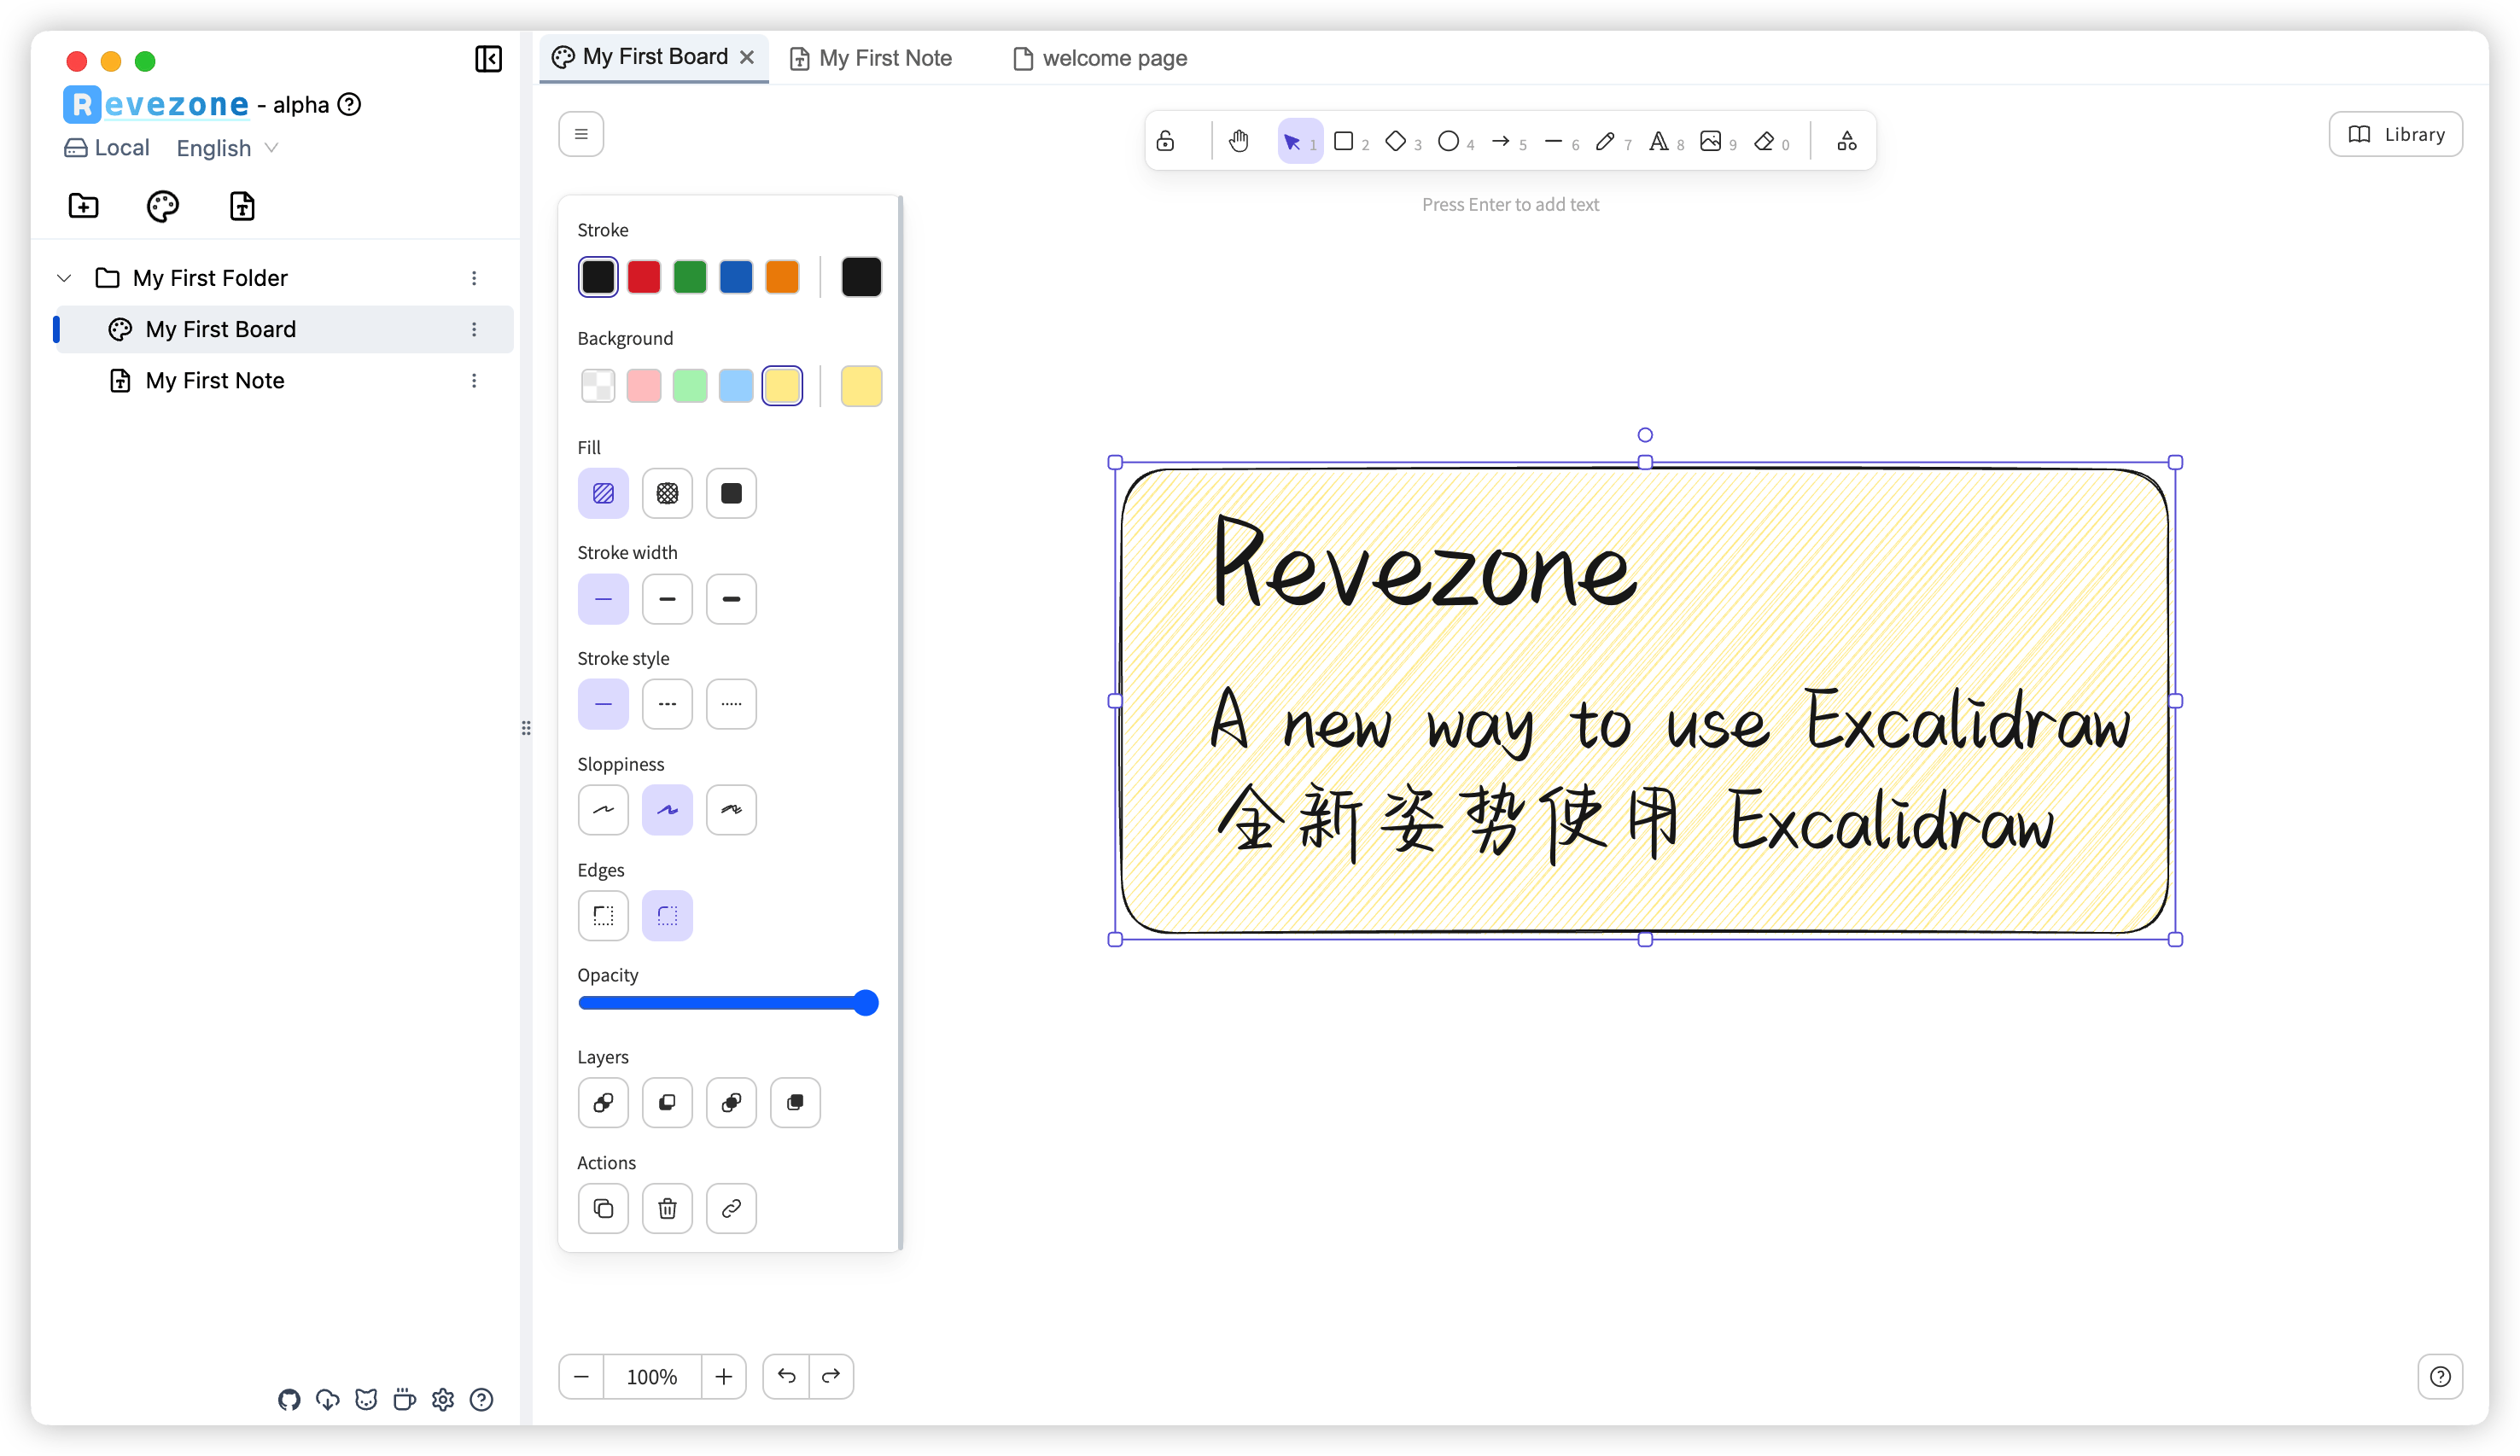Viewport: 2520px width, 1456px height.
Task: Pick the Insert Image tool
Action: click(x=1711, y=141)
